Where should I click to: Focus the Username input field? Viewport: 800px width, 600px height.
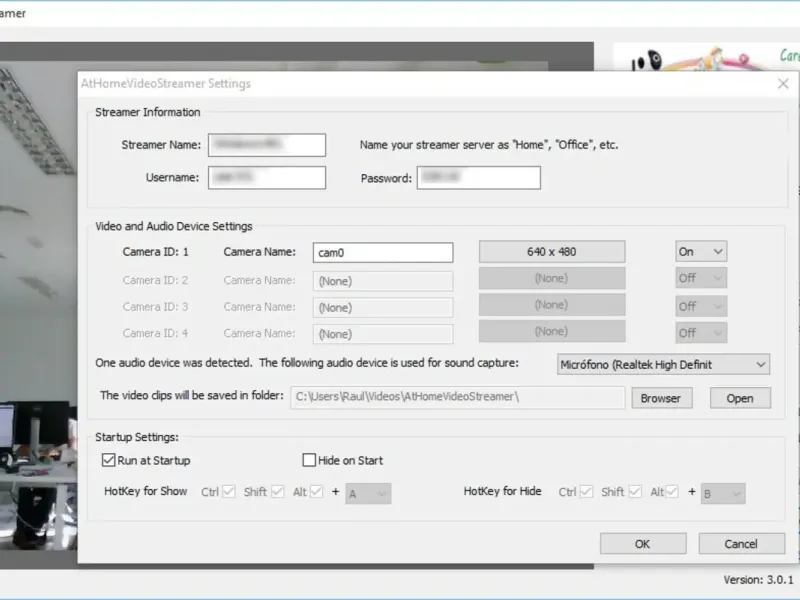coord(267,178)
